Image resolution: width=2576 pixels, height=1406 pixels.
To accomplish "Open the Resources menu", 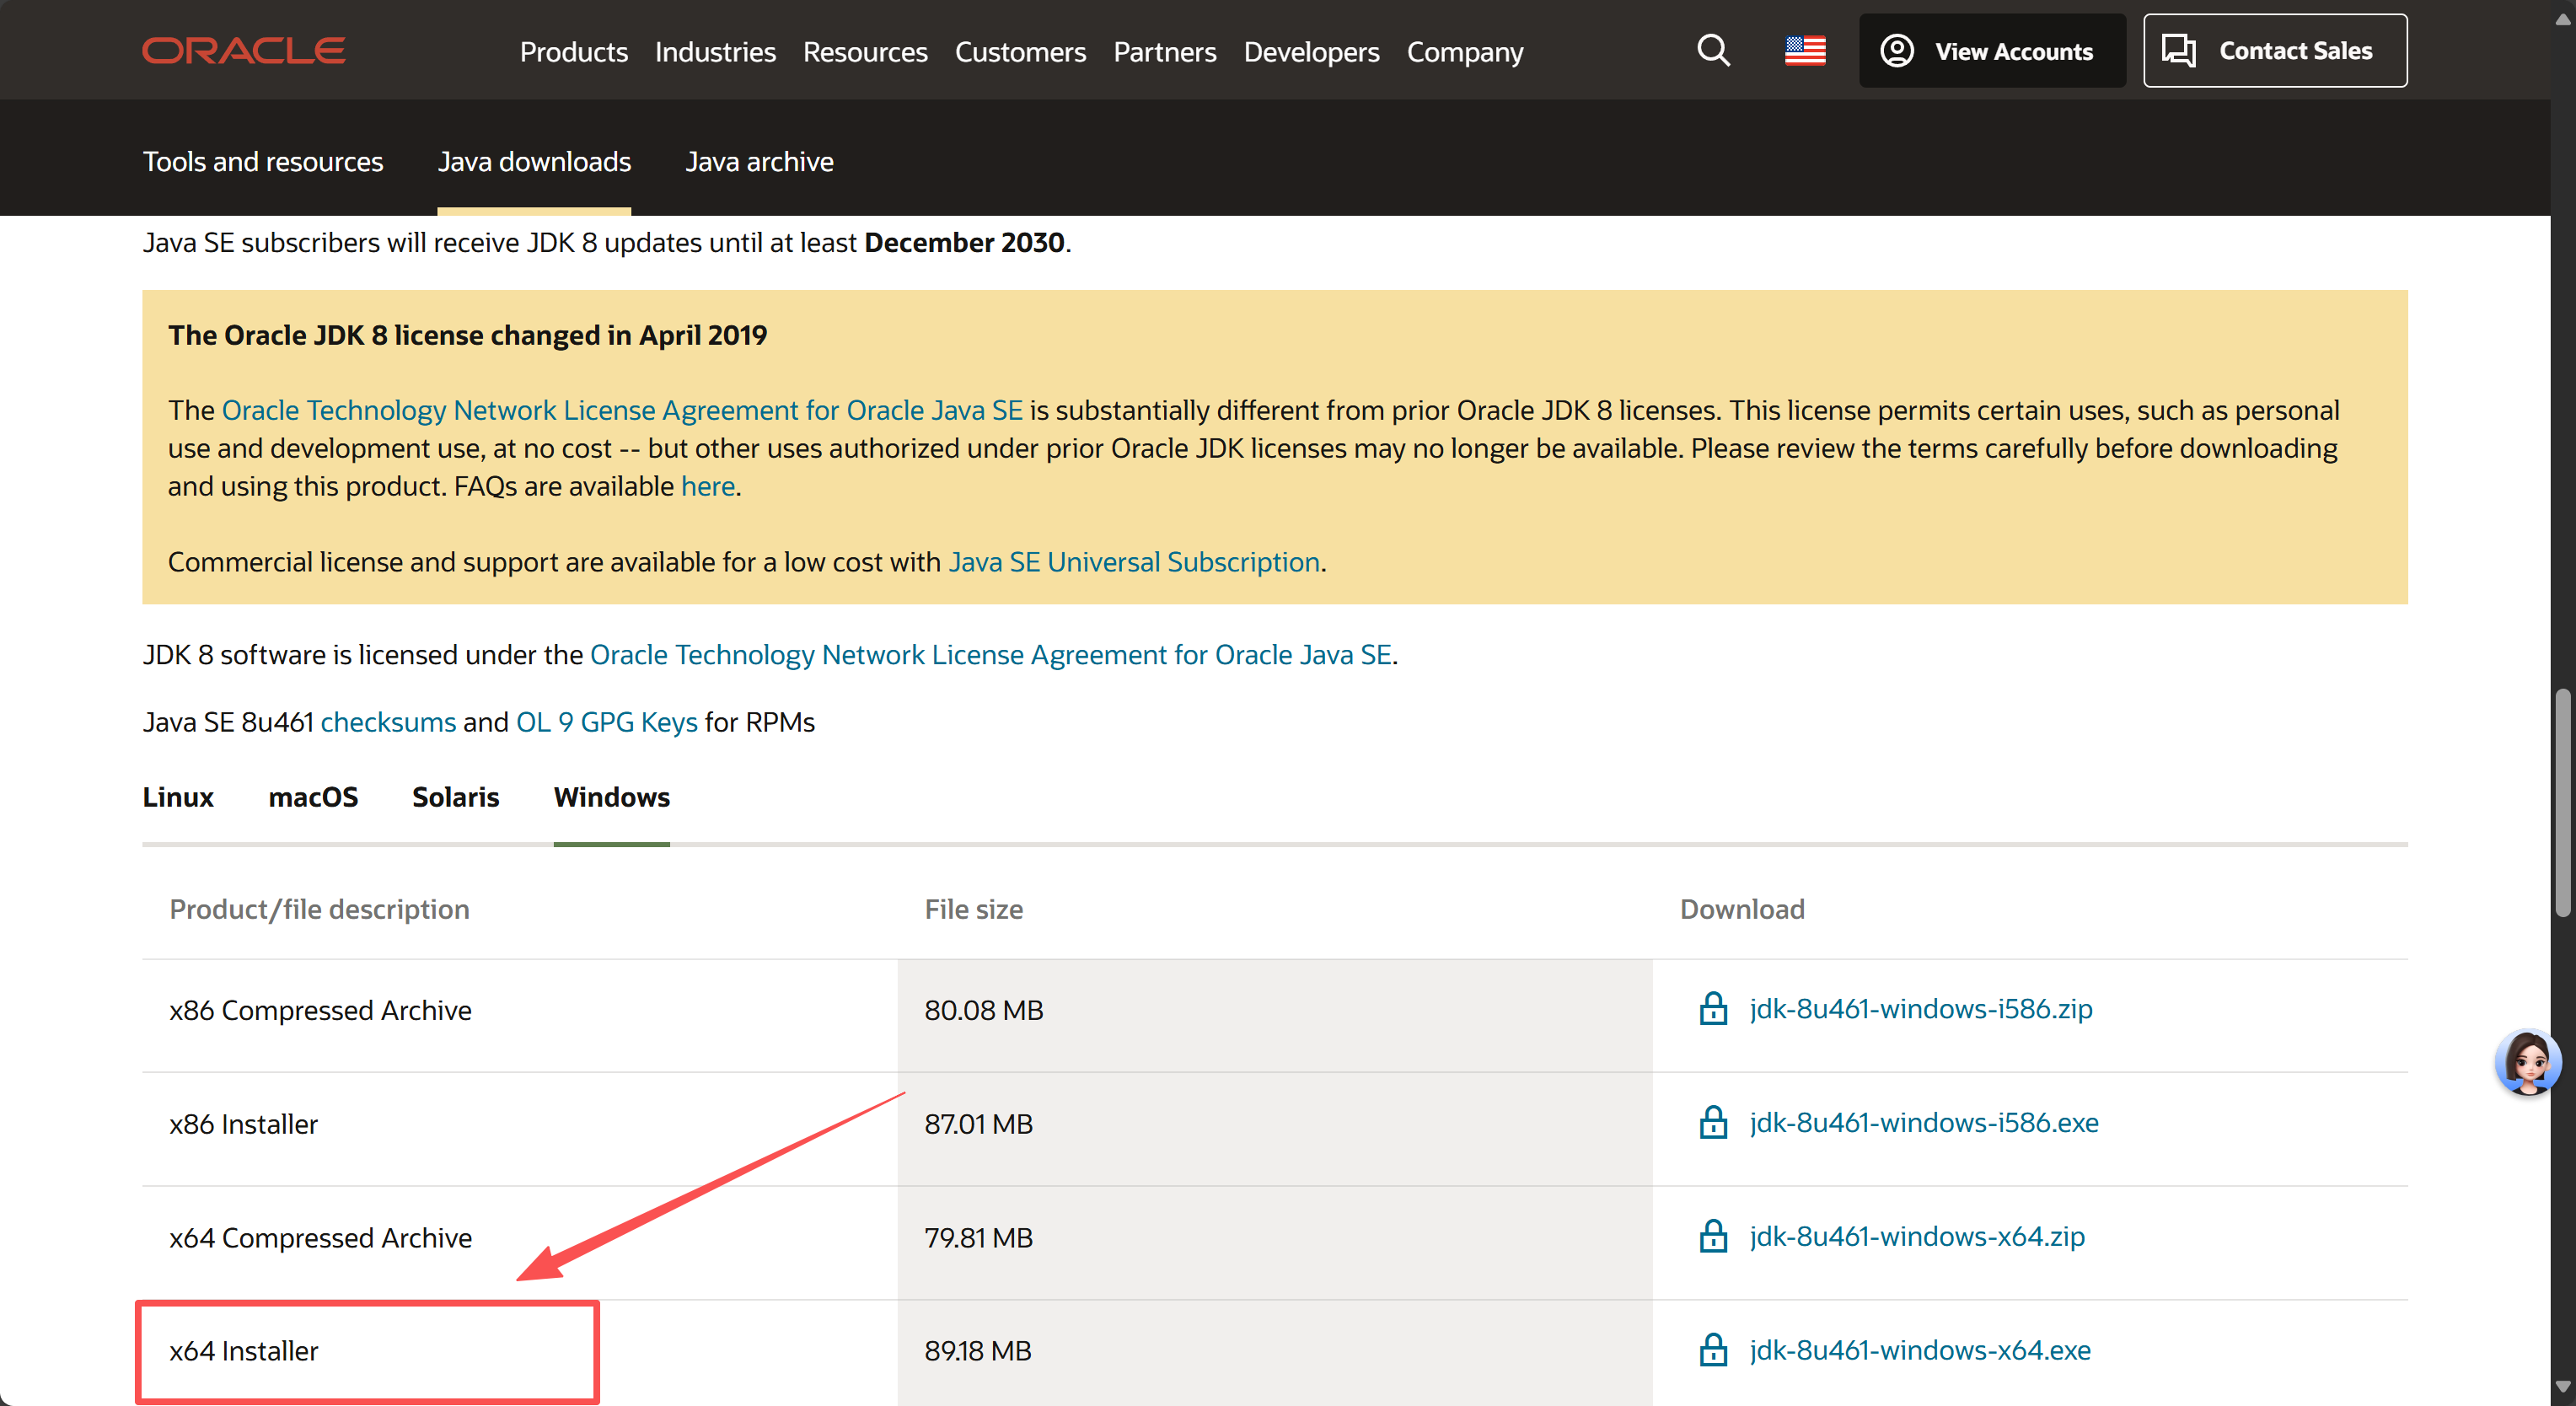I will 865,52.
